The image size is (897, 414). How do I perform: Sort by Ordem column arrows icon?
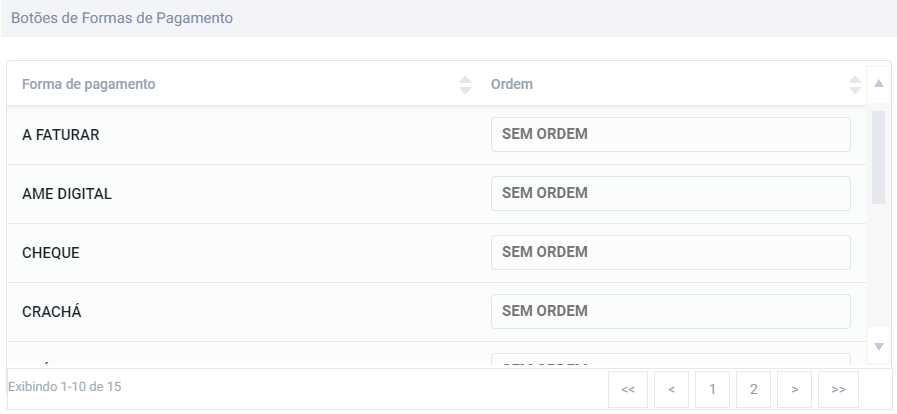coord(854,85)
